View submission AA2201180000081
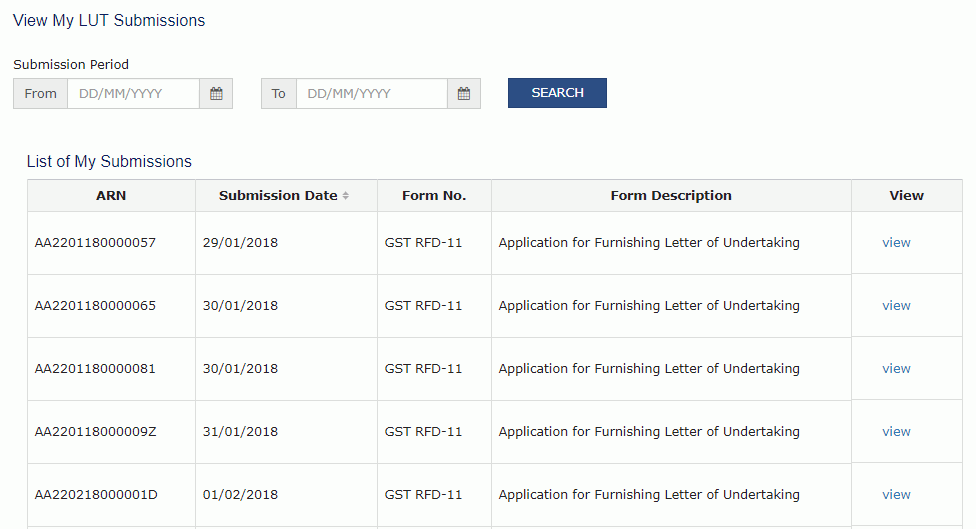This screenshot has height=529, width=976. 896,368
